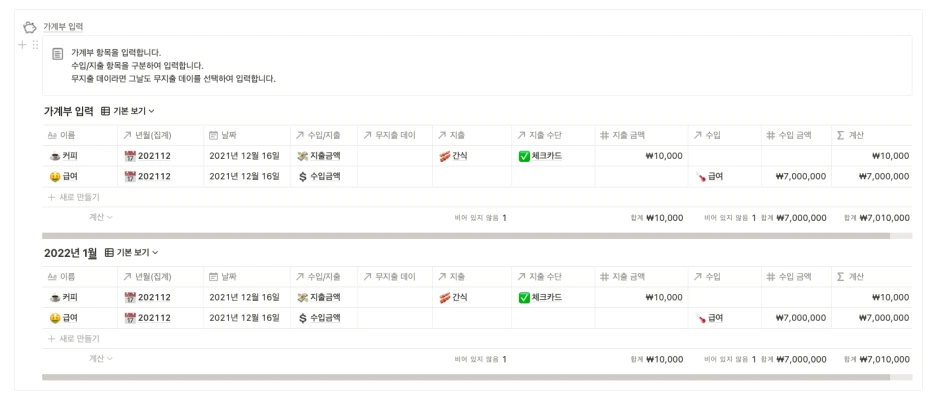Open 기본 보기 dropdown for 가계부 입력
936x399 pixels.
coord(134,111)
